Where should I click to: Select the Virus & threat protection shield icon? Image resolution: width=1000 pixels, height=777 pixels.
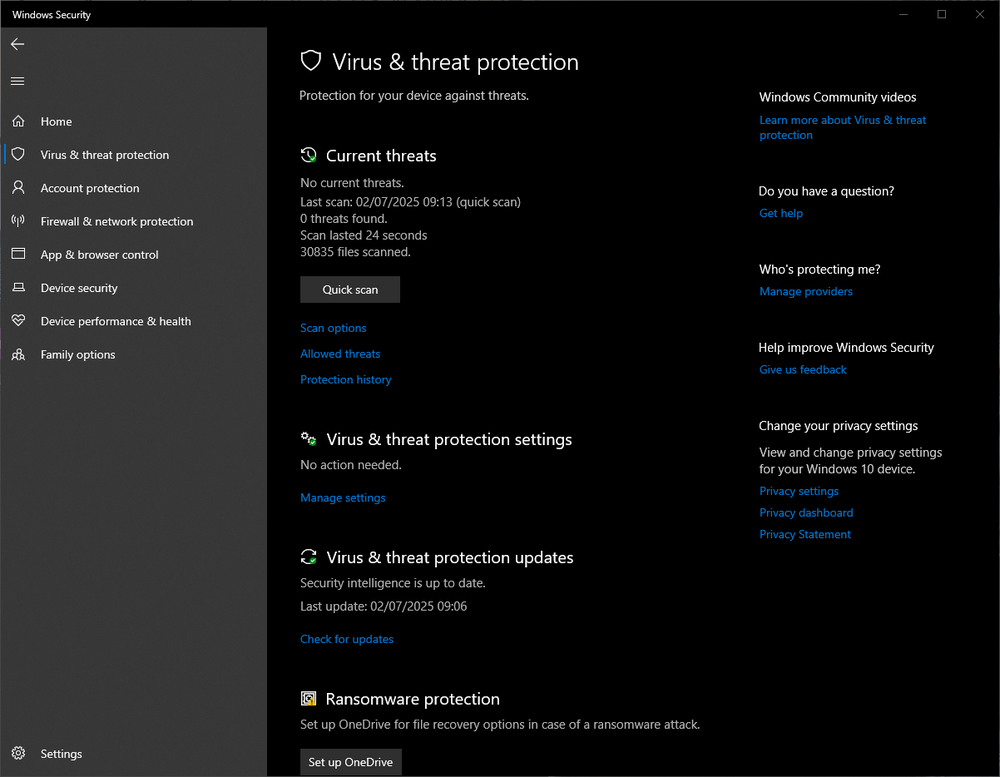(18, 155)
